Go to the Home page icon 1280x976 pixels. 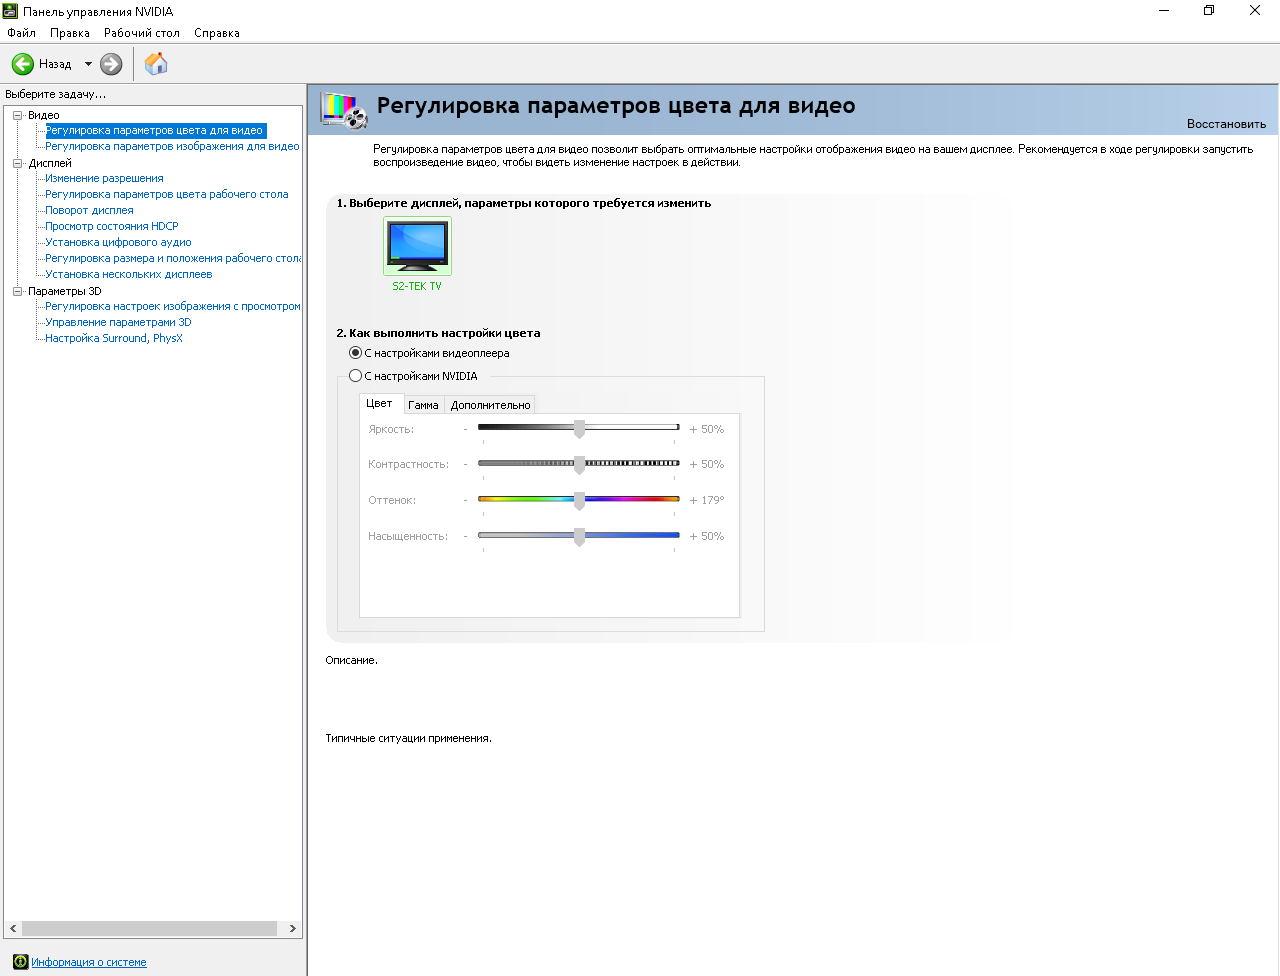[156, 64]
